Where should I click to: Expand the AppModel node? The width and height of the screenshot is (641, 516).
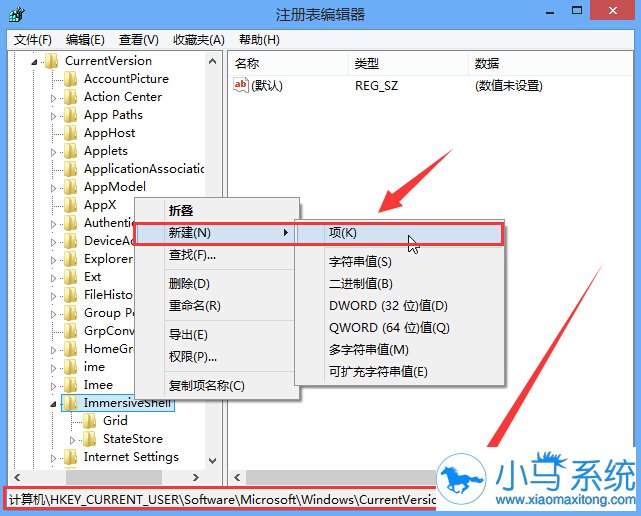pos(53,188)
